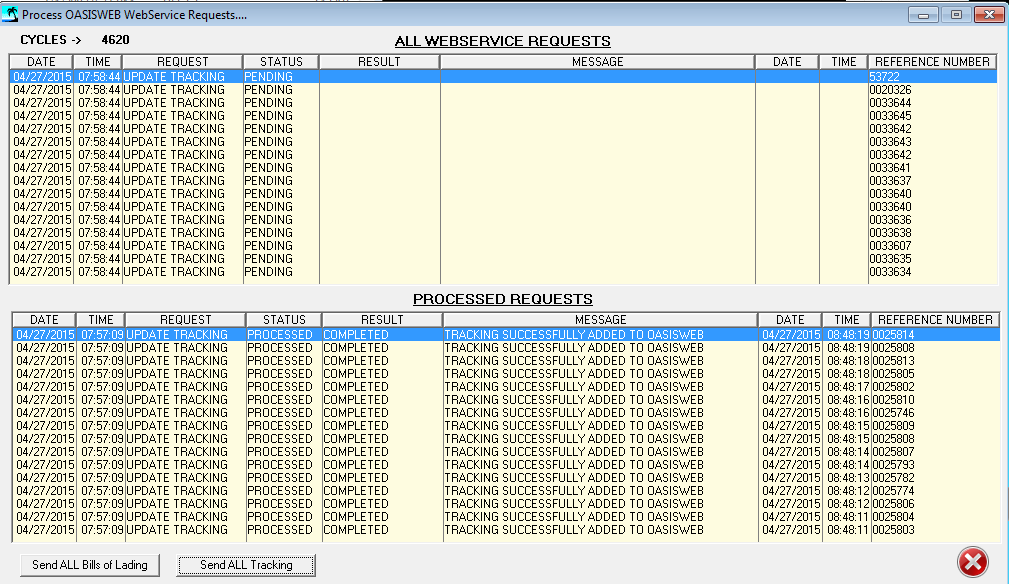1009x584 pixels.
Task: Click MESSAGE header in processed requests table
Action: click(600, 320)
